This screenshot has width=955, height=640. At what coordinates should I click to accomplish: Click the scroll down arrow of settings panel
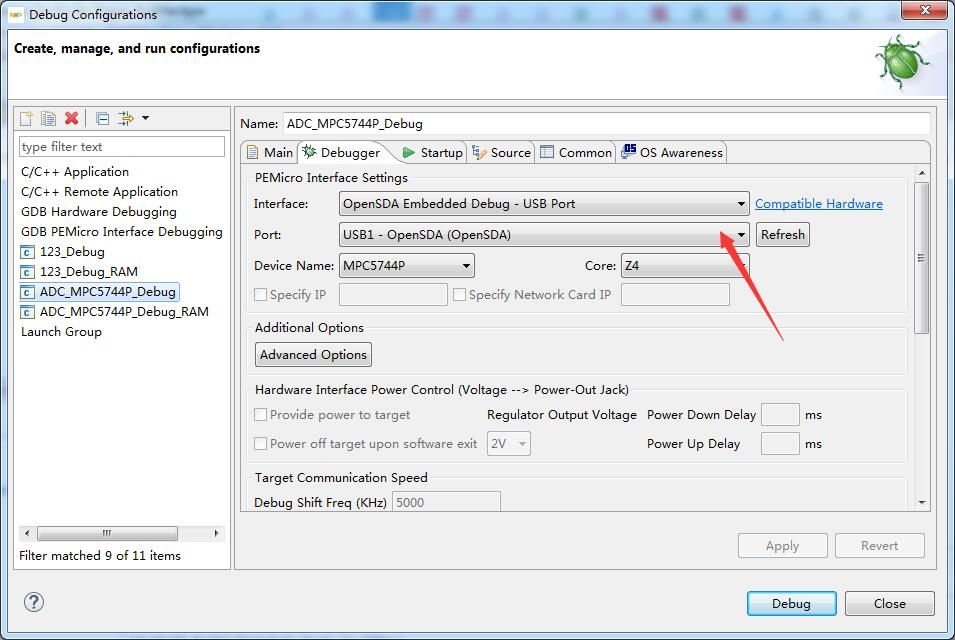[922, 502]
